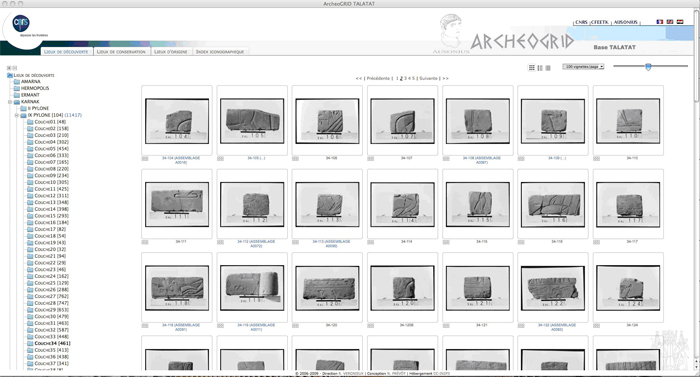
Task: Click the small icon under thumbnail 34-111
Action: pyautogui.click(x=145, y=242)
